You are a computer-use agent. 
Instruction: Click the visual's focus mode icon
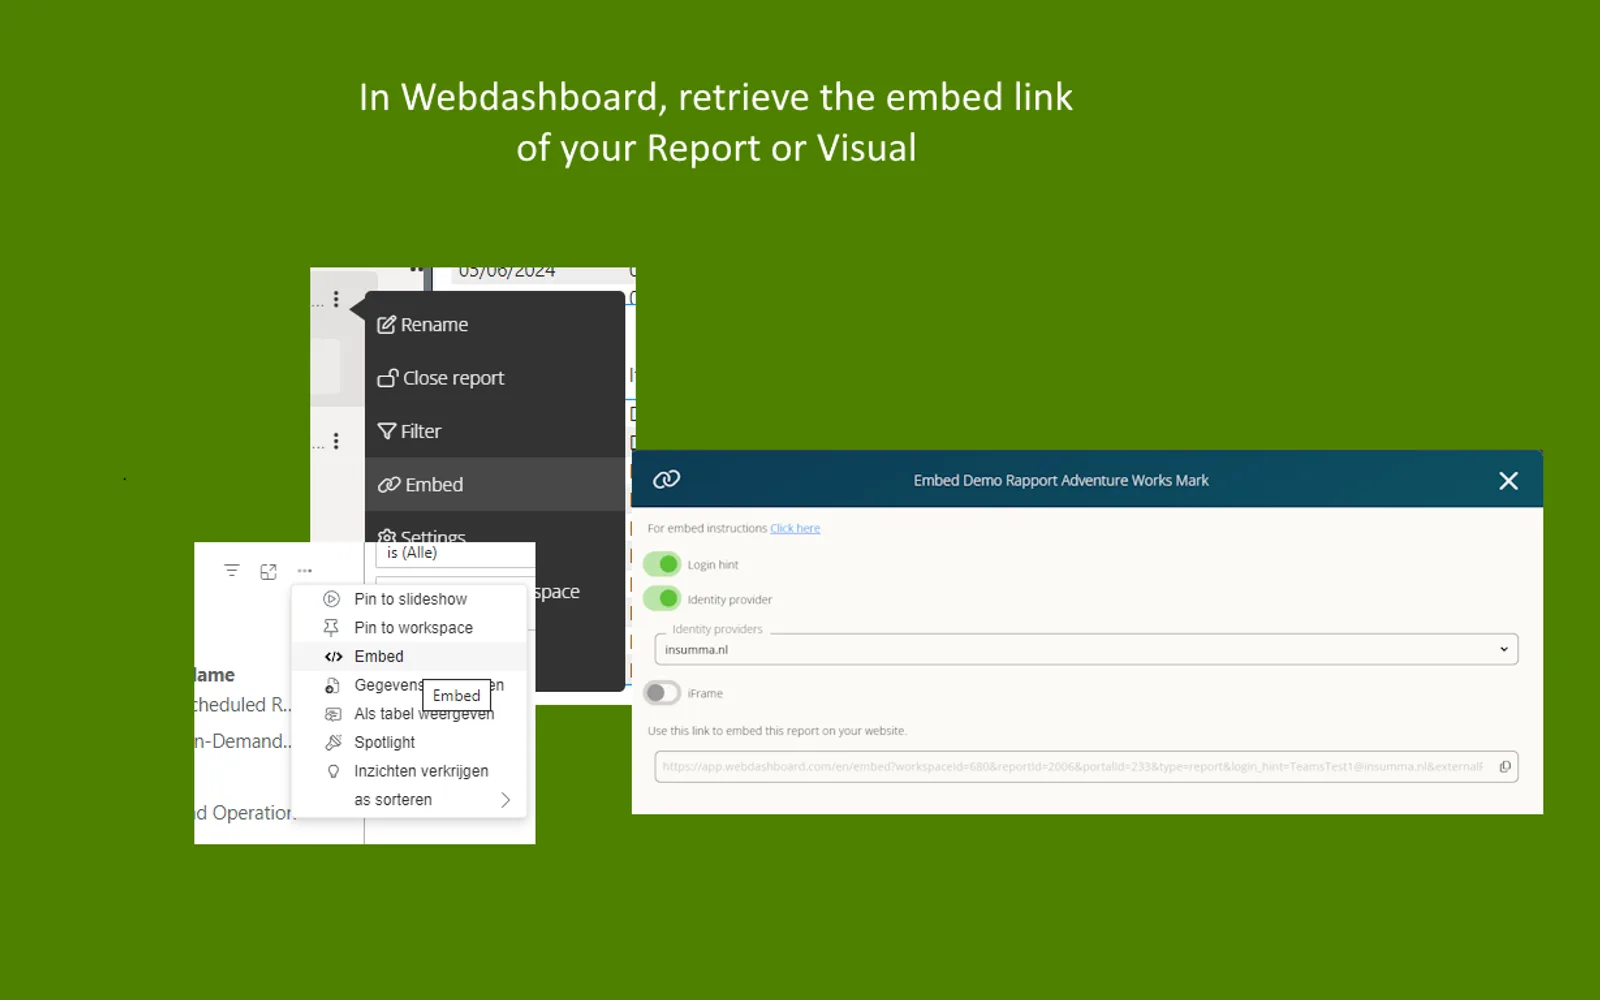(x=268, y=571)
